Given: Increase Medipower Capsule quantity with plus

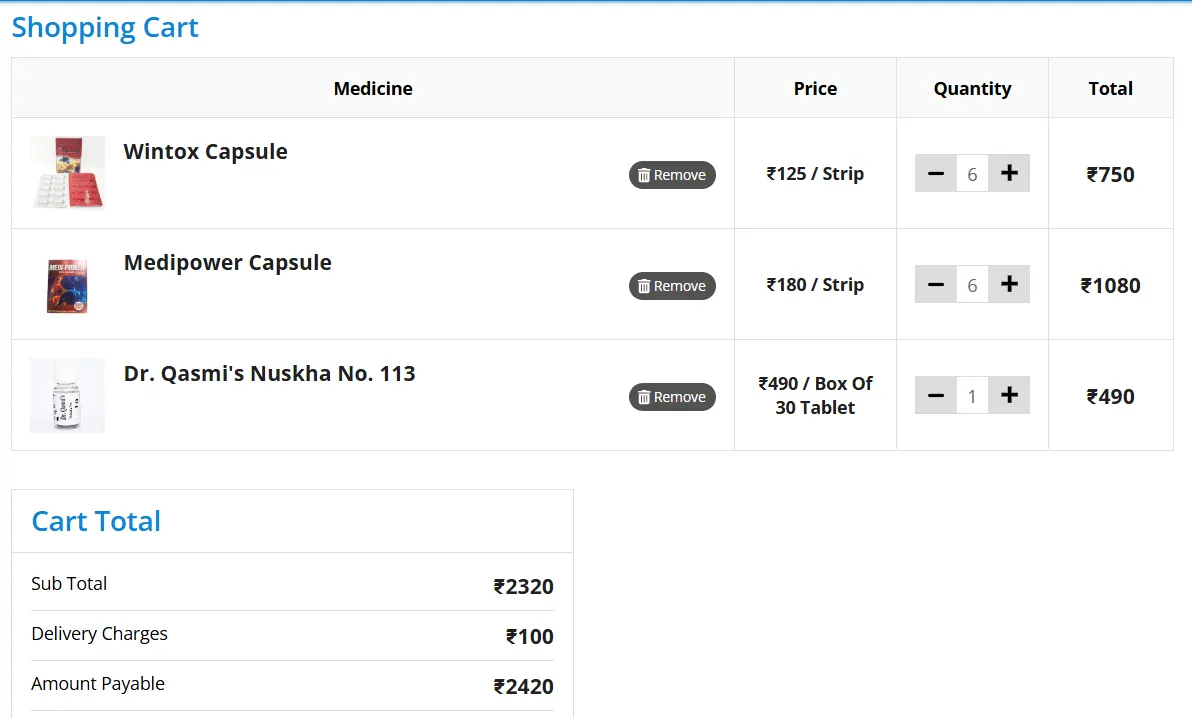Looking at the screenshot, I should point(1009,285).
